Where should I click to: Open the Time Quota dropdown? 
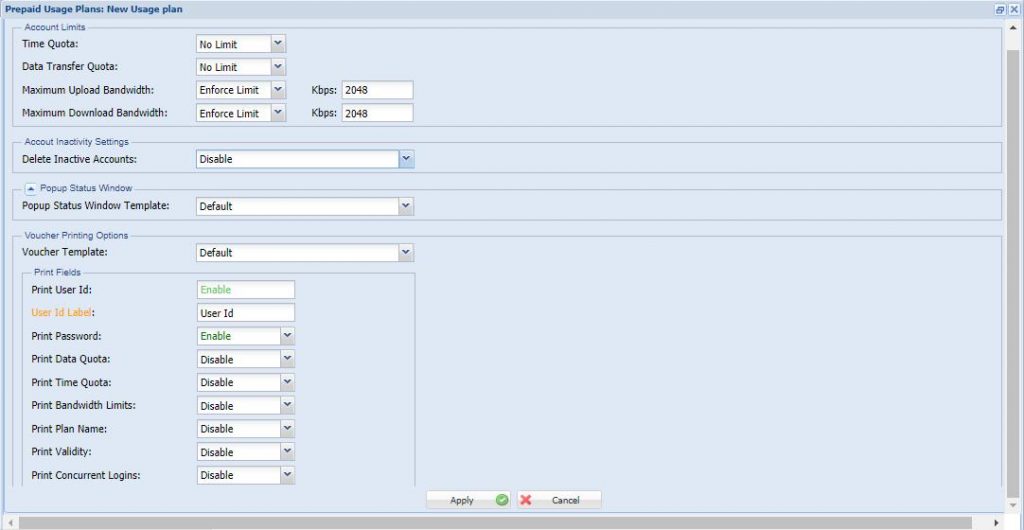[278, 44]
